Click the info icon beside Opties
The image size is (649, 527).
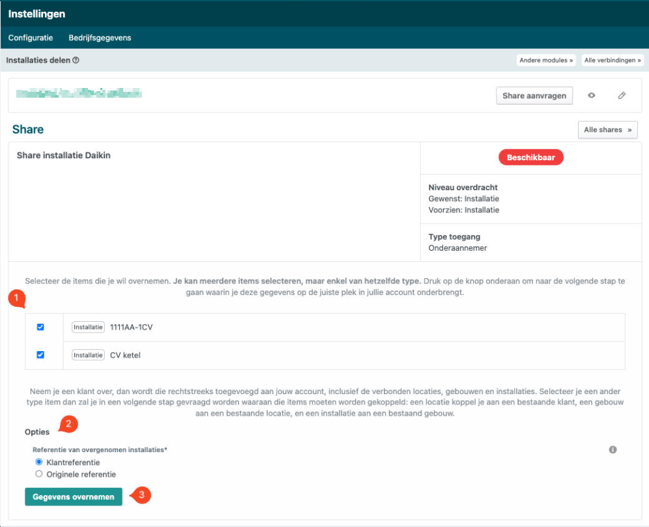pyautogui.click(x=612, y=450)
